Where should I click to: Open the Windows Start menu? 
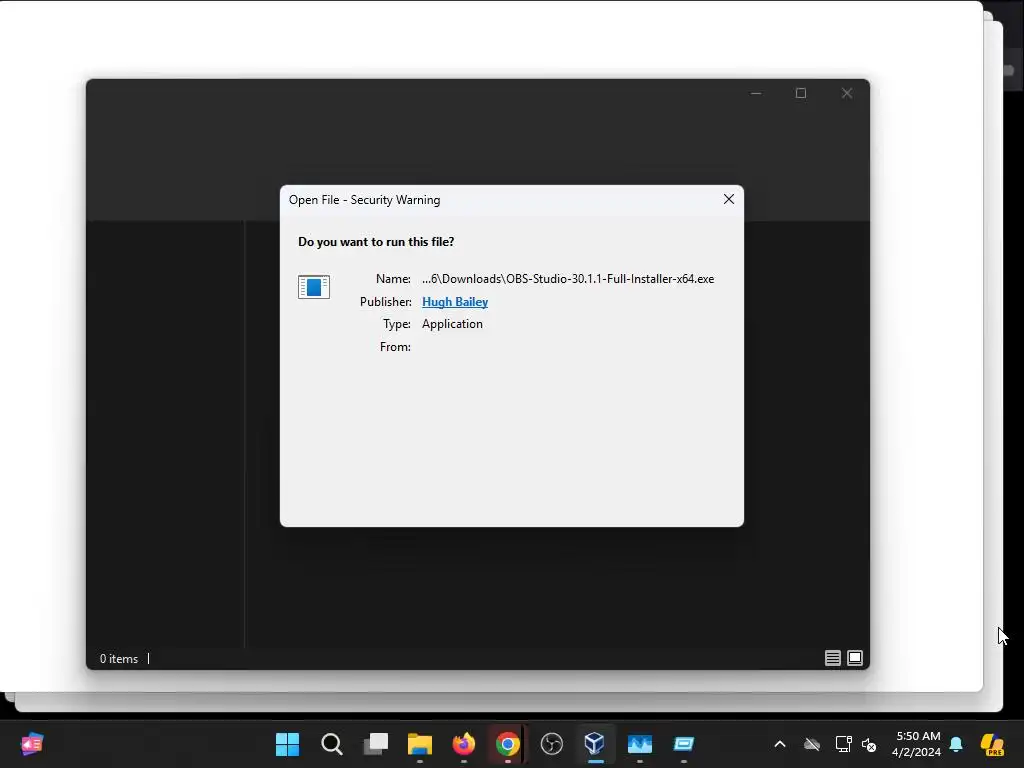pos(287,744)
